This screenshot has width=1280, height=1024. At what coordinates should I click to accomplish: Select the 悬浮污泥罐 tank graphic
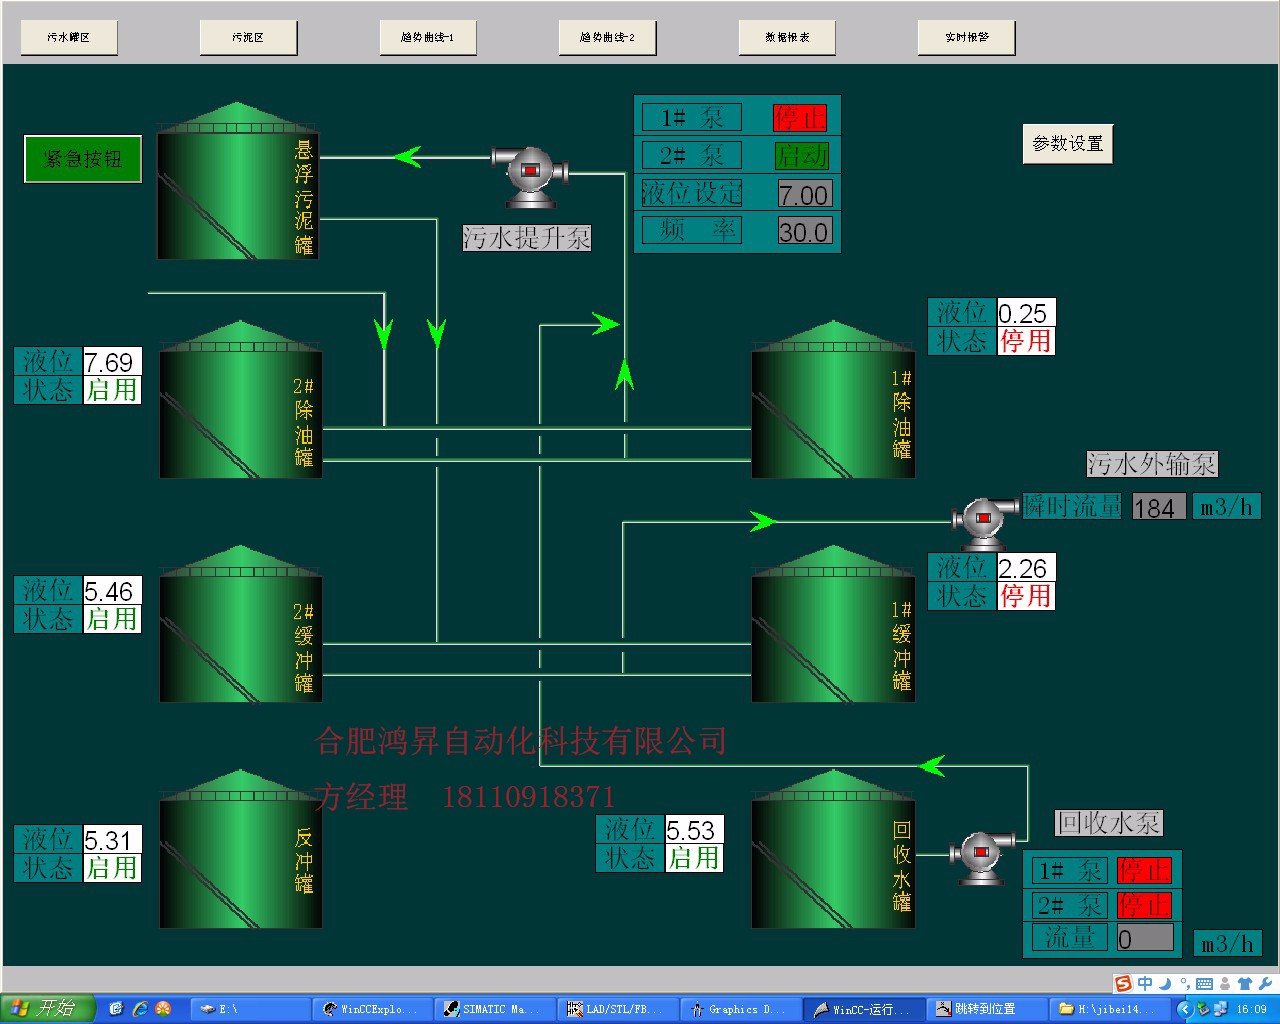click(x=237, y=185)
